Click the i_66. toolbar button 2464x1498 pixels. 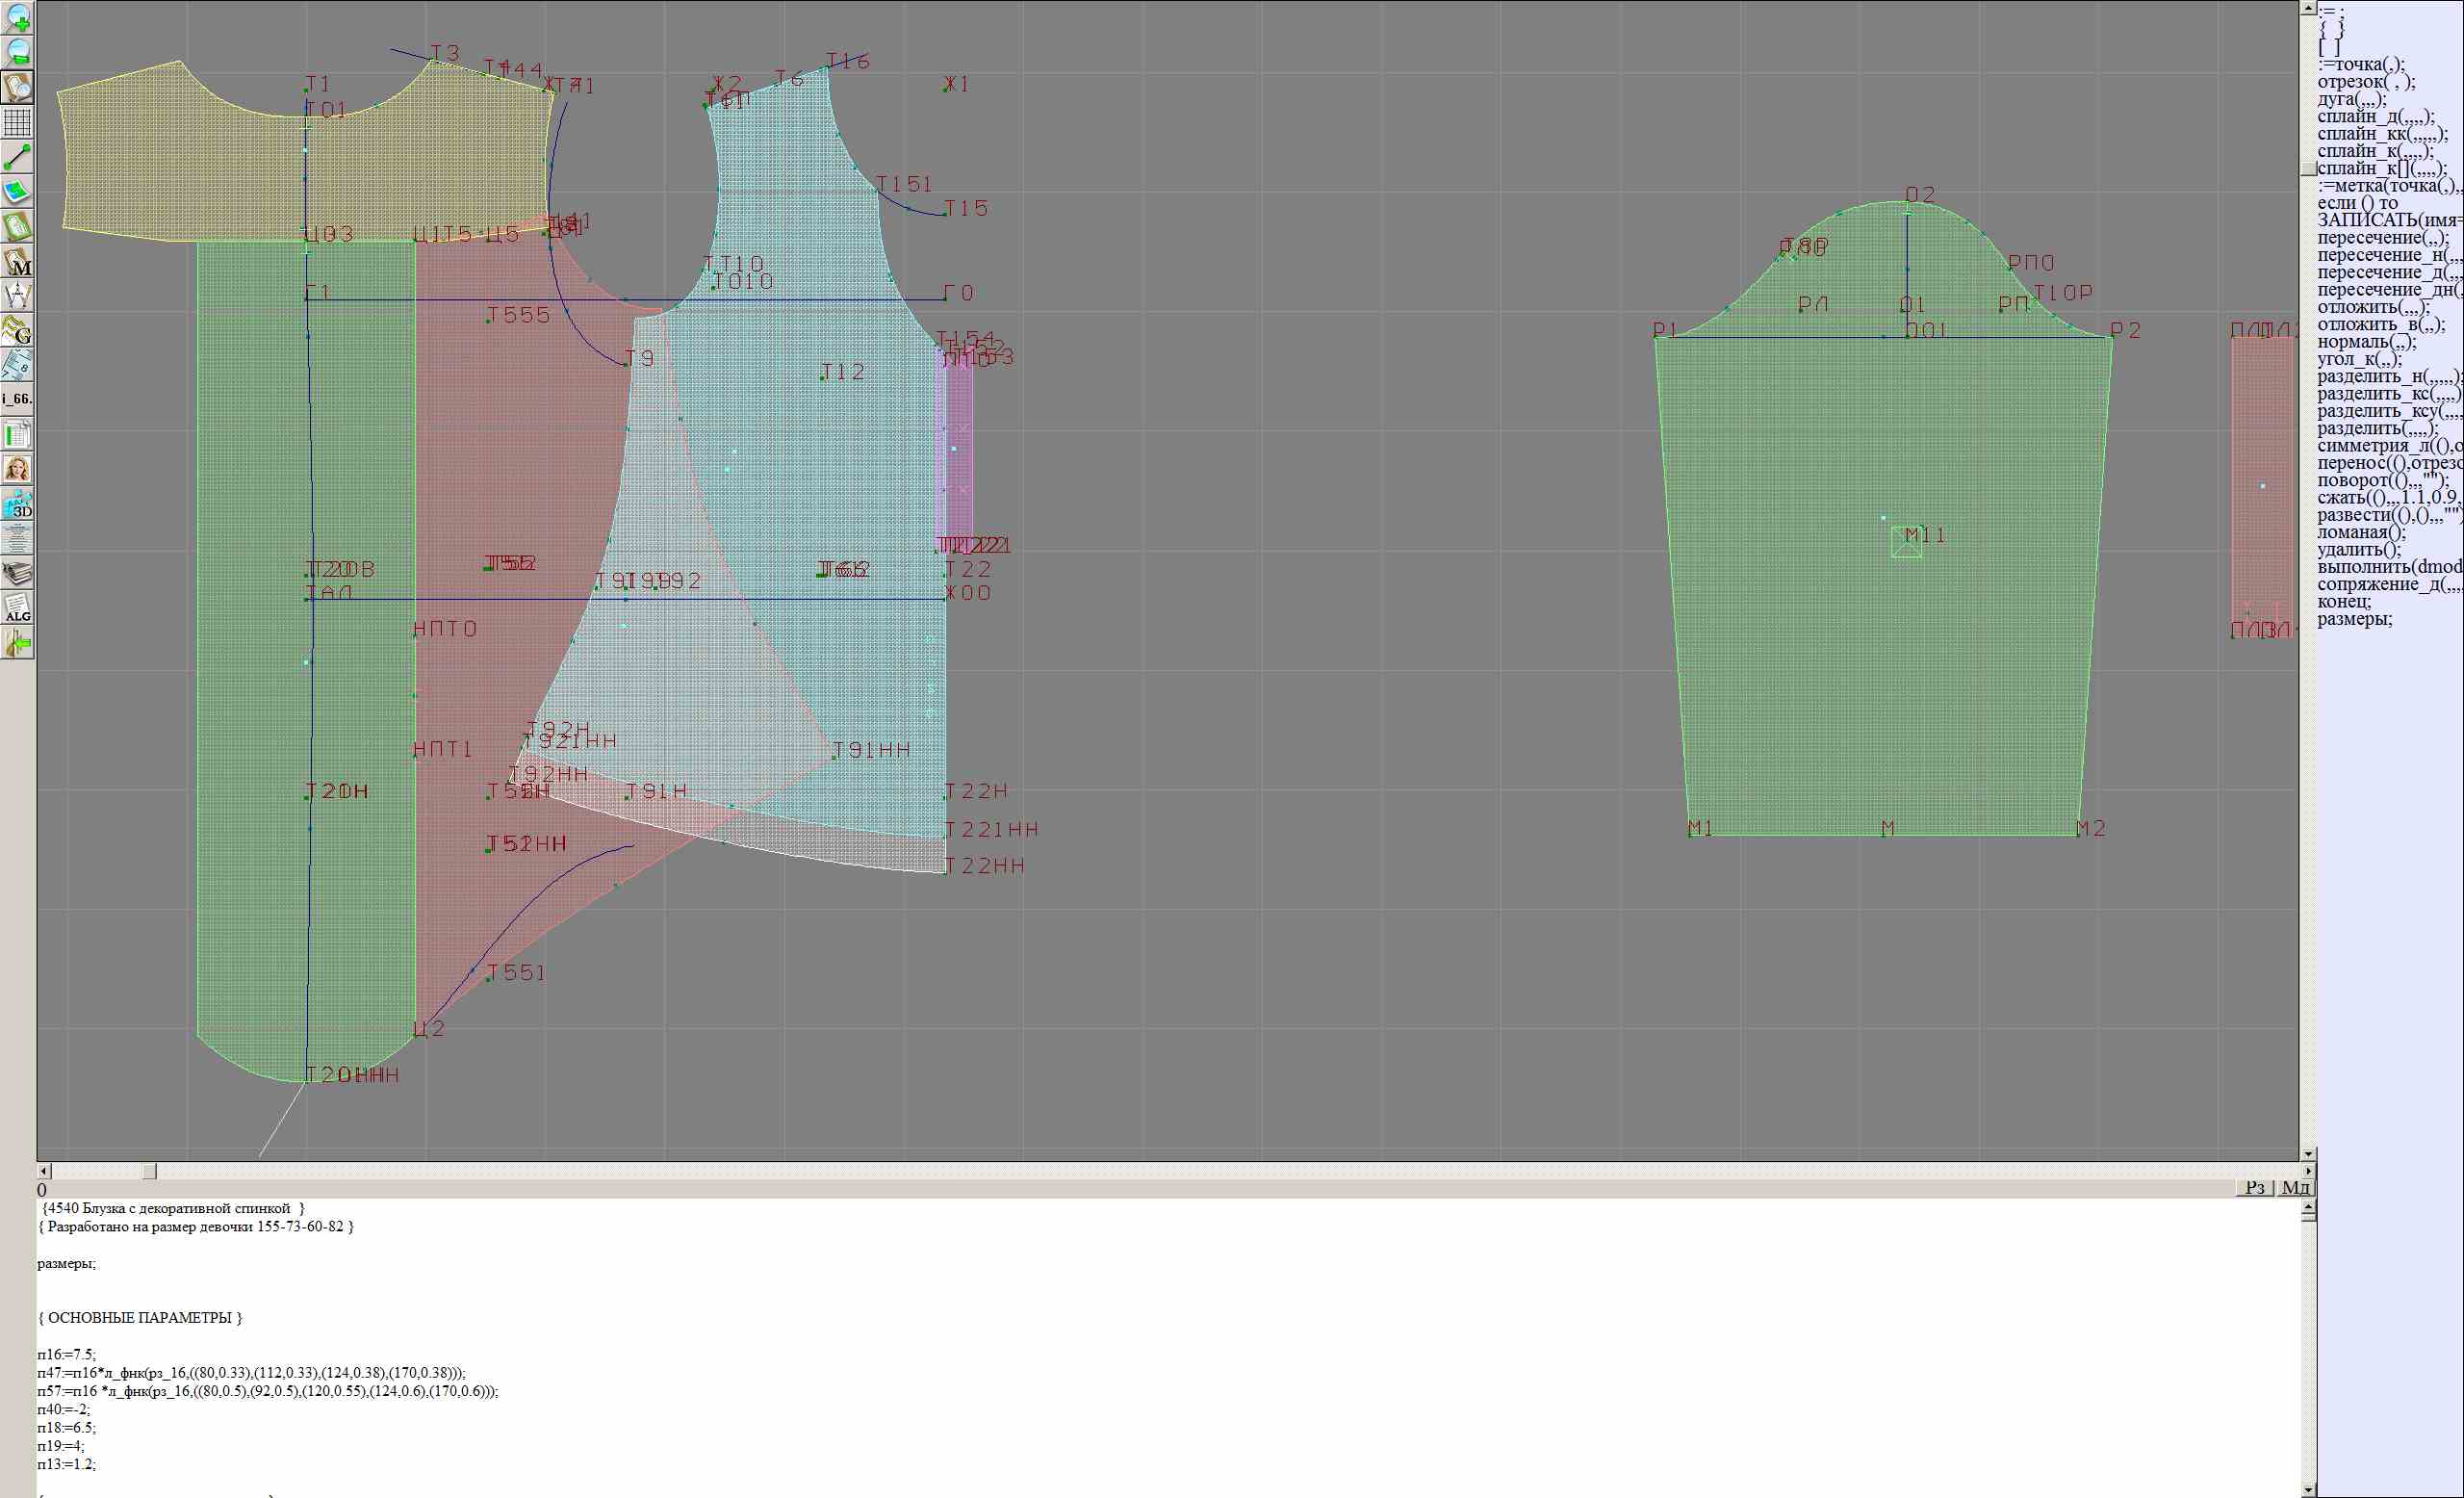[18, 399]
